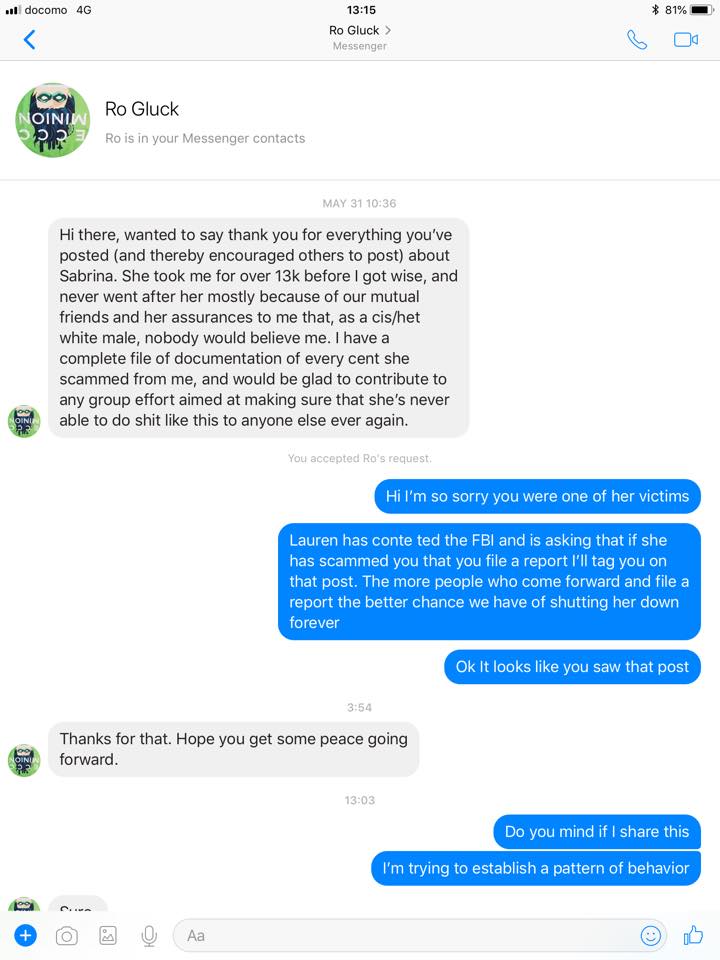The height and width of the screenshot is (960, 720).
Task: Open the emoji picker
Action: pos(651,935)
